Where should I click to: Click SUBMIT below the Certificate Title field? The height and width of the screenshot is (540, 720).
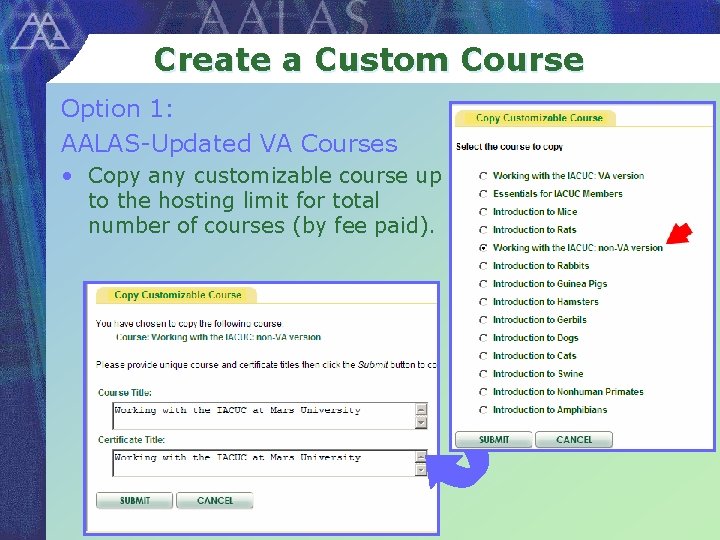point(135,501)
